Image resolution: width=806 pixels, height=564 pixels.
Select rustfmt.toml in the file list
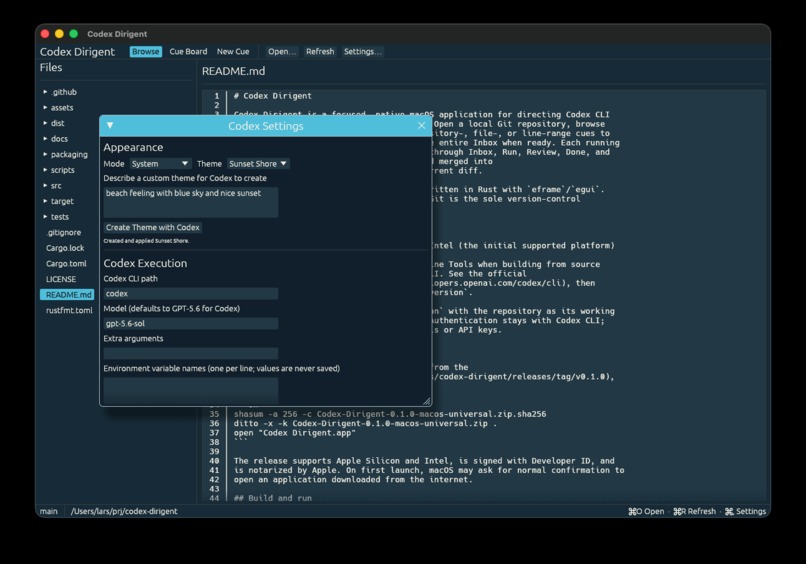tap(69, 310)
